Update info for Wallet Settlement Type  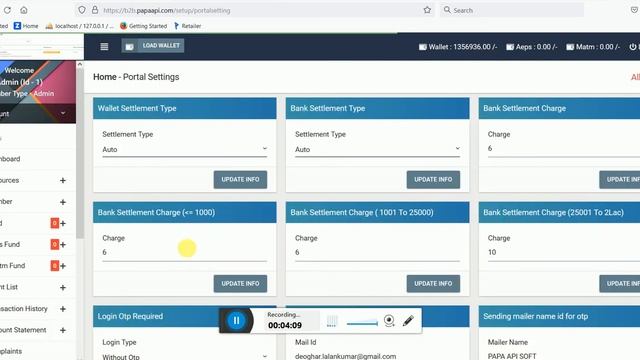coord(240,180)
